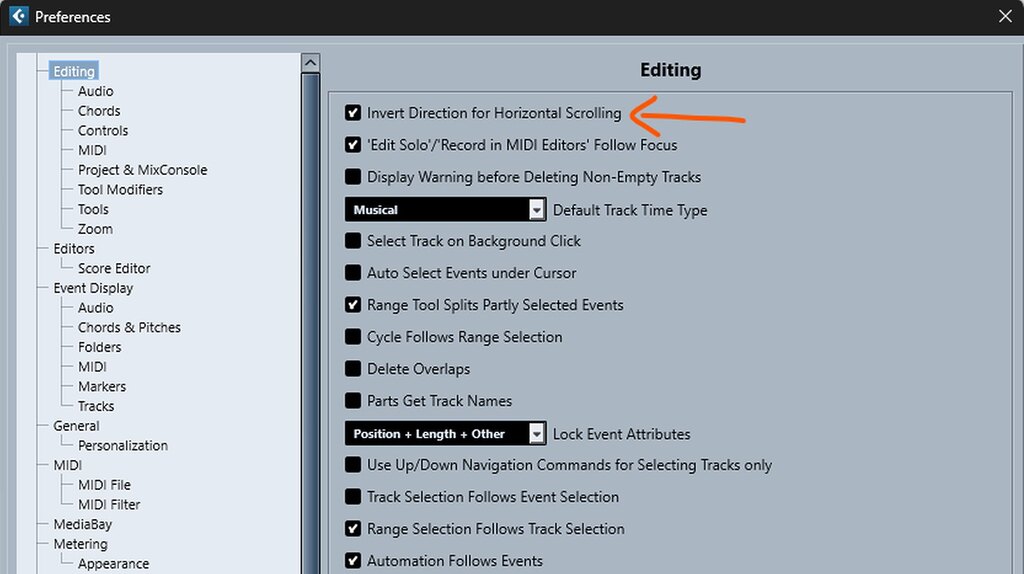Go to the Personalization settings page
This screenshot has width=1024, height=574.
point(122,445)
